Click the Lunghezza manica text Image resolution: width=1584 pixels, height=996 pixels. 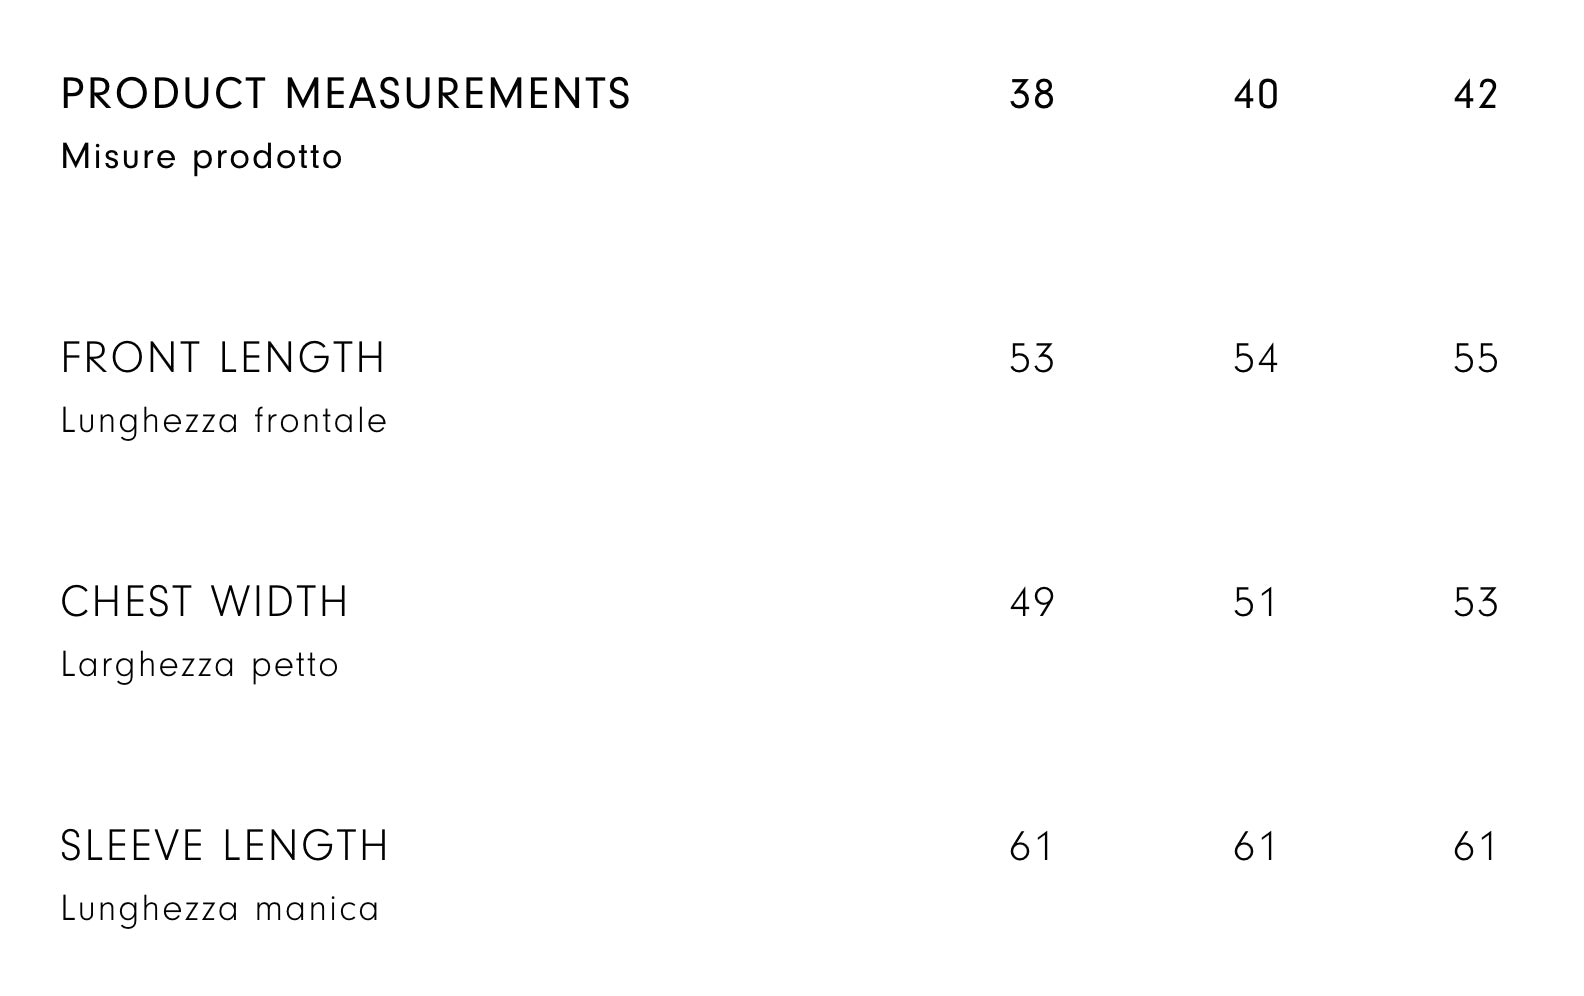coord(220,909)
